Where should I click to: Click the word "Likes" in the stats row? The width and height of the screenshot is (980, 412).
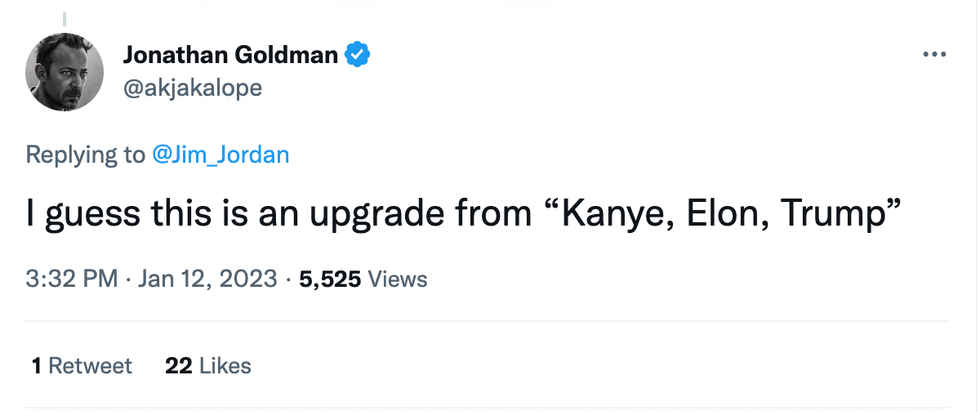(x=225, y=366)
